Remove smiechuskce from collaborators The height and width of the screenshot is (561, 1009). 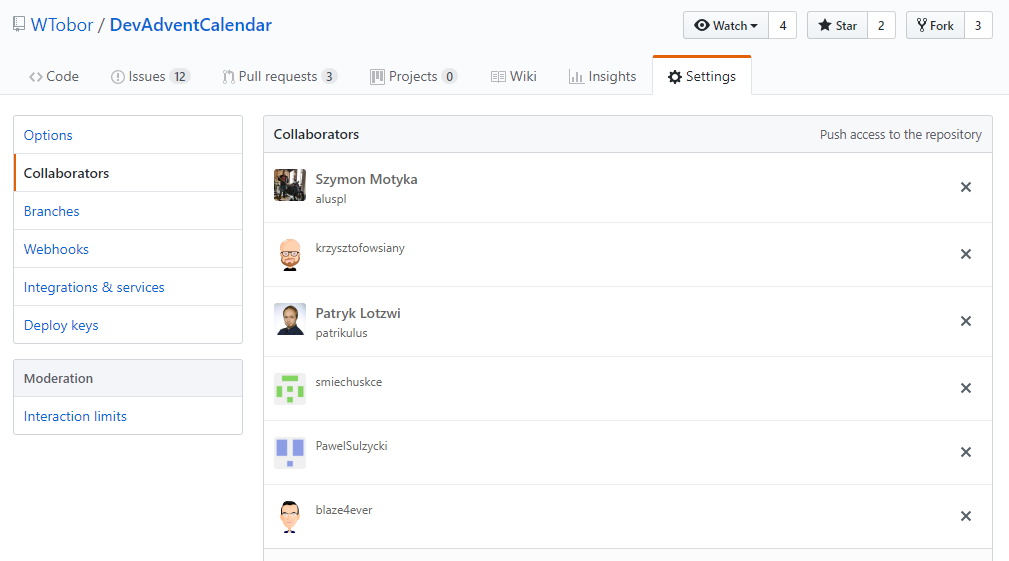(965, 388)
